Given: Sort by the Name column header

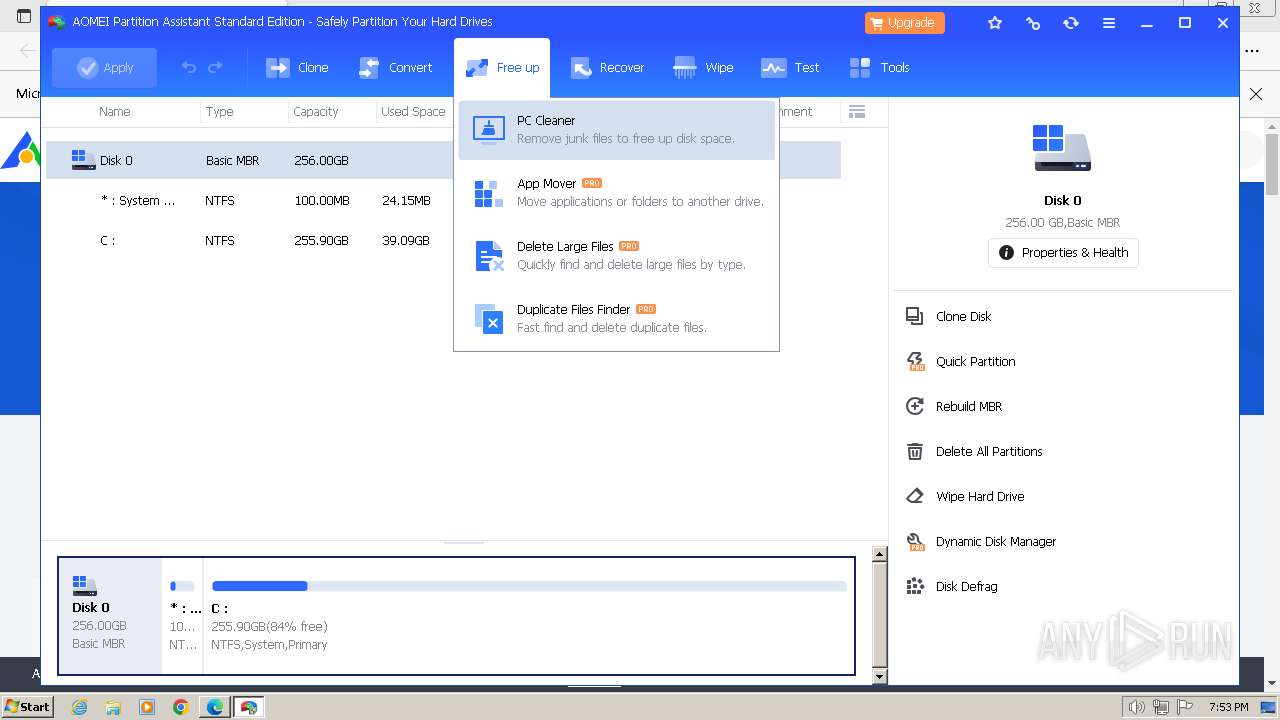Looking at the screenshot, I should click(115, 111).
